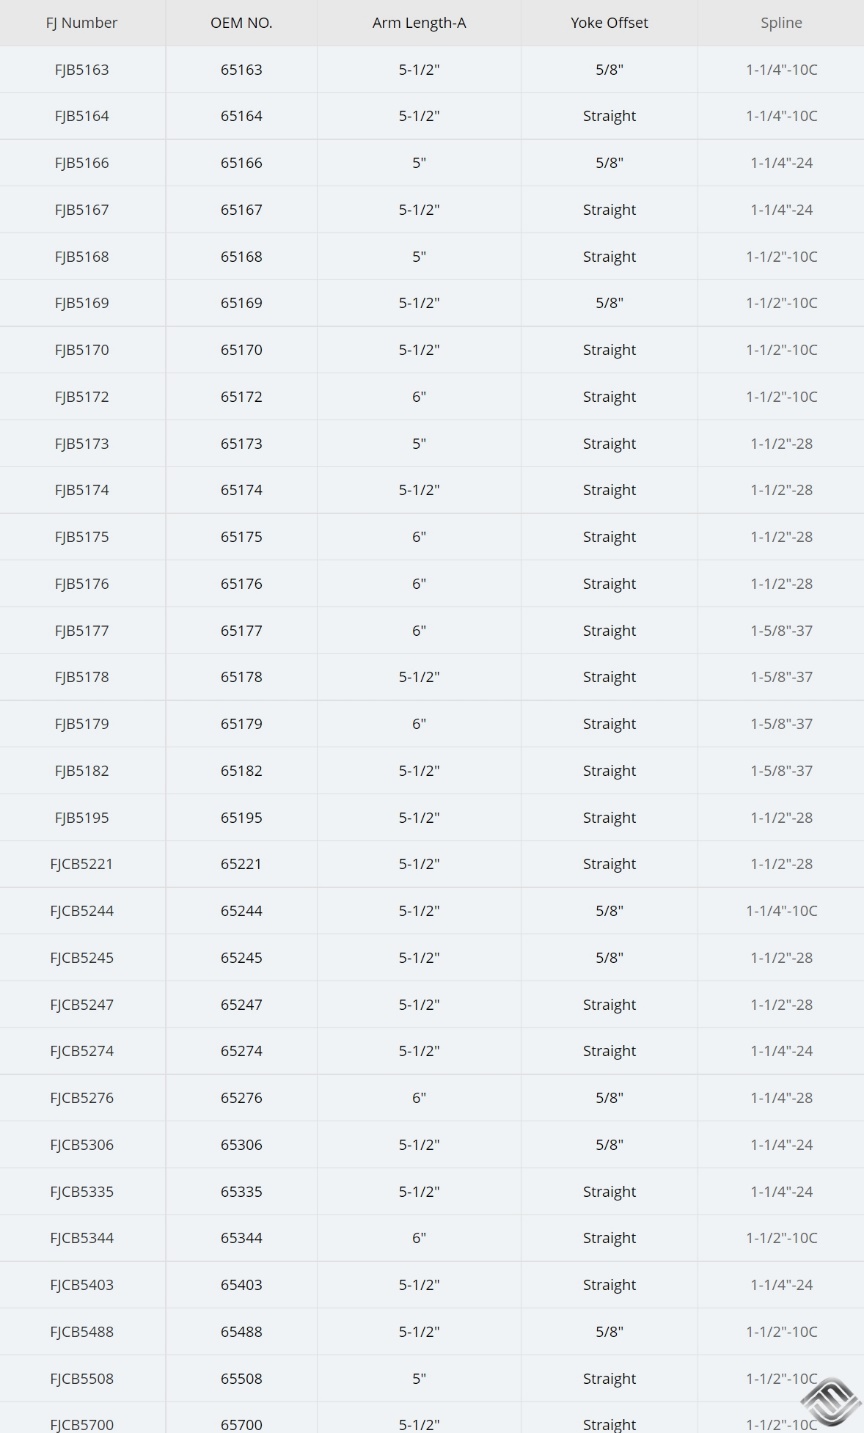The image size is (864, 1433).
Task: Click OEM number 65166
Action: point(241,163)
